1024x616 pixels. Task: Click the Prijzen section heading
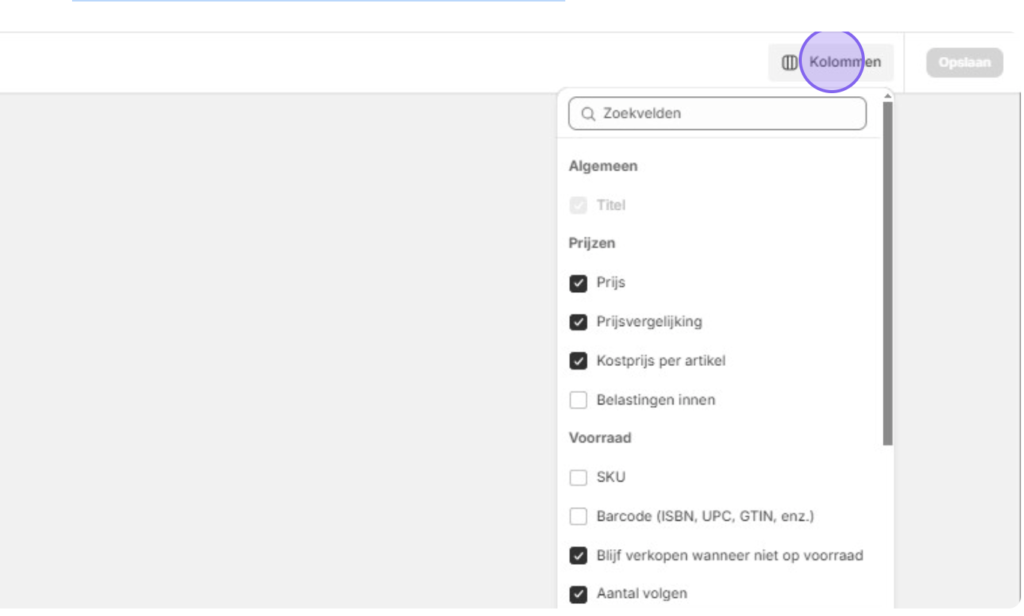[592, 243]
